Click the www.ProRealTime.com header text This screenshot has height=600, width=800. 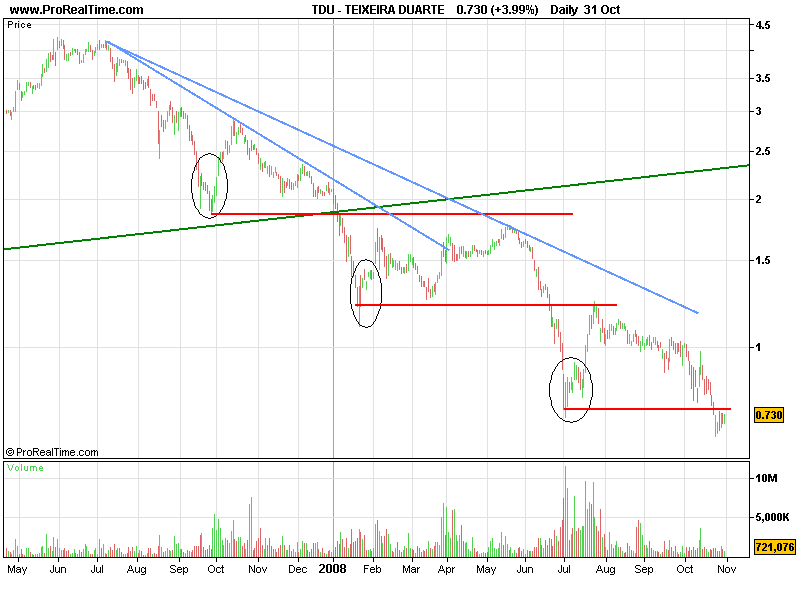pos(77,10)
